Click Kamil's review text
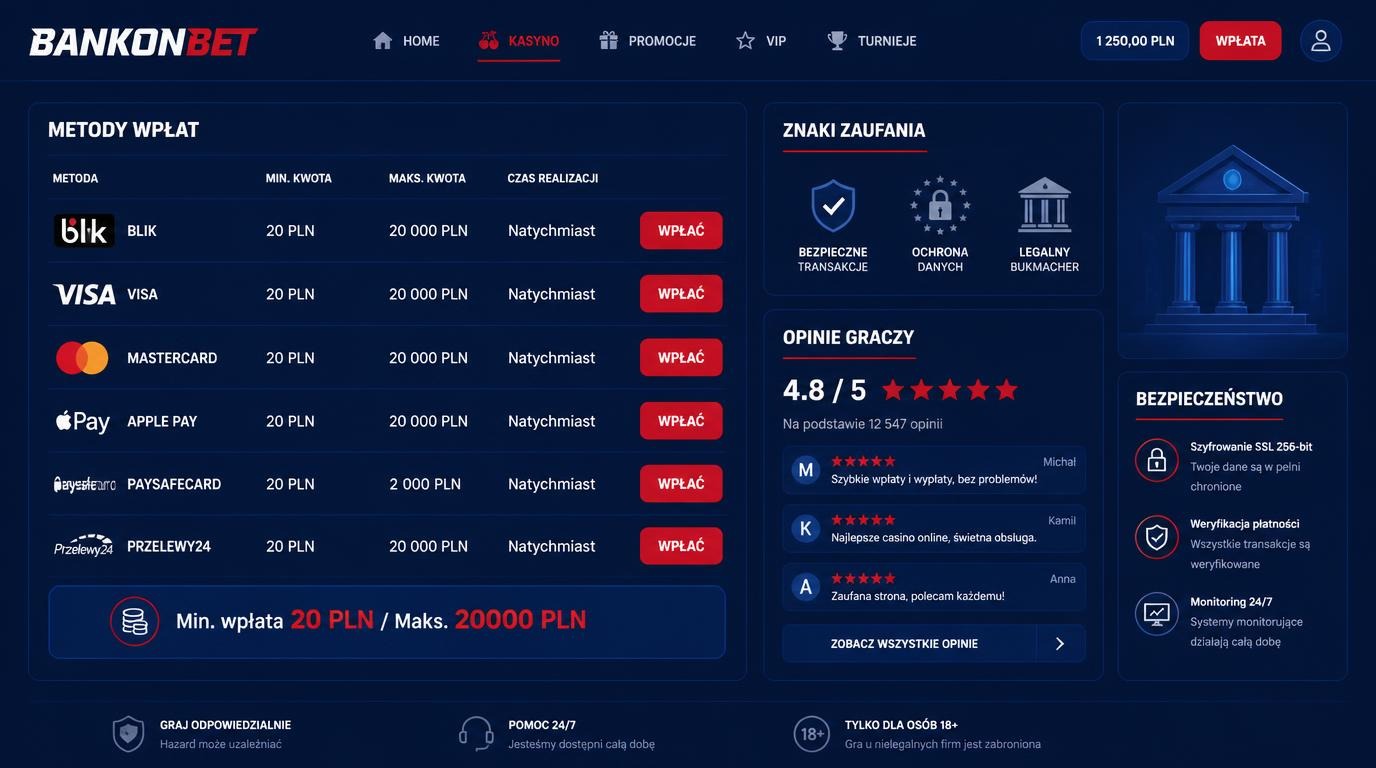 click(934, 538)
